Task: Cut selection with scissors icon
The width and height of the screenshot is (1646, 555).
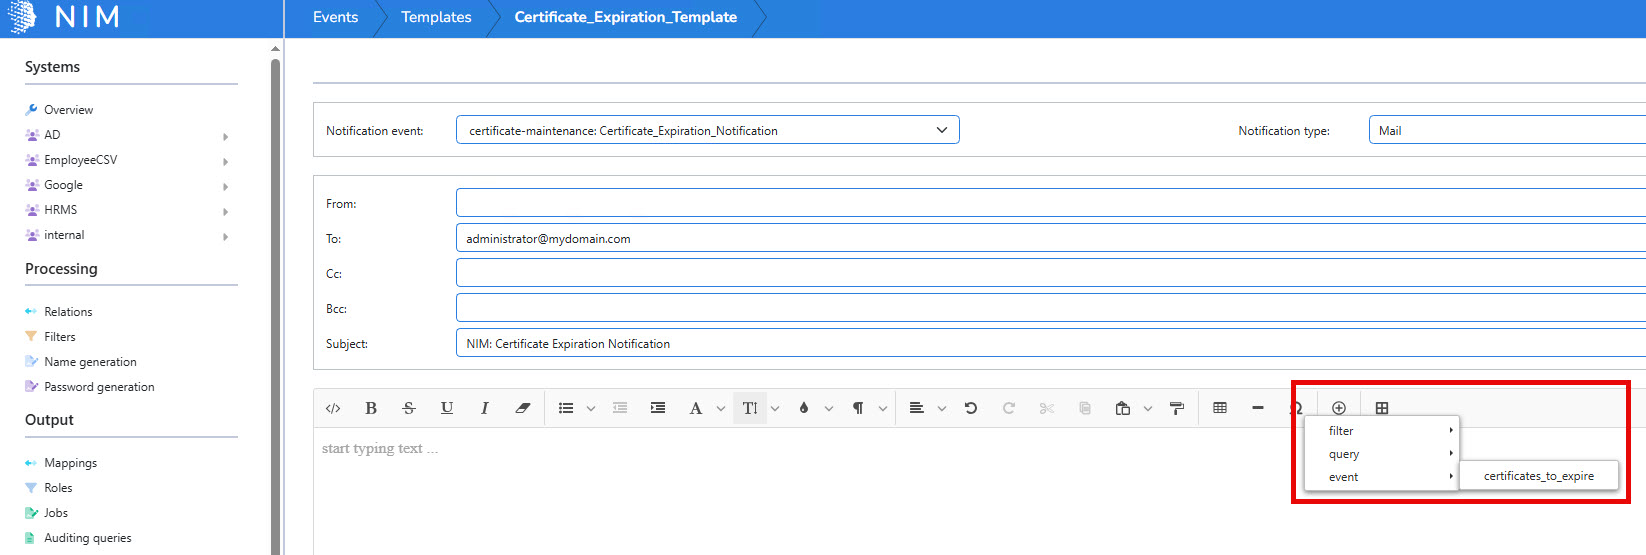Action: pos(1047,408)
